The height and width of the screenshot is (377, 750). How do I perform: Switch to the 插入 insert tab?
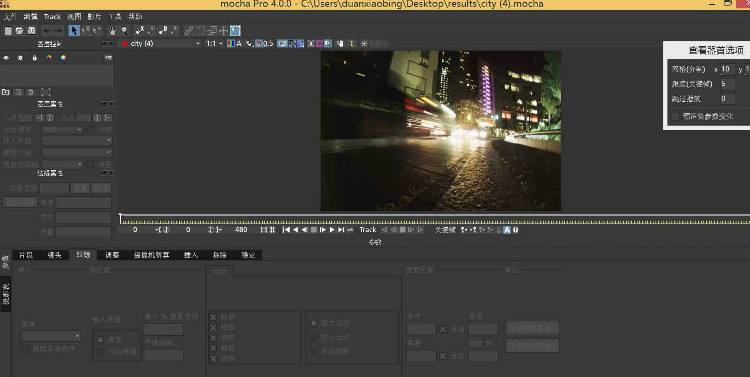(x=191, y=255)
